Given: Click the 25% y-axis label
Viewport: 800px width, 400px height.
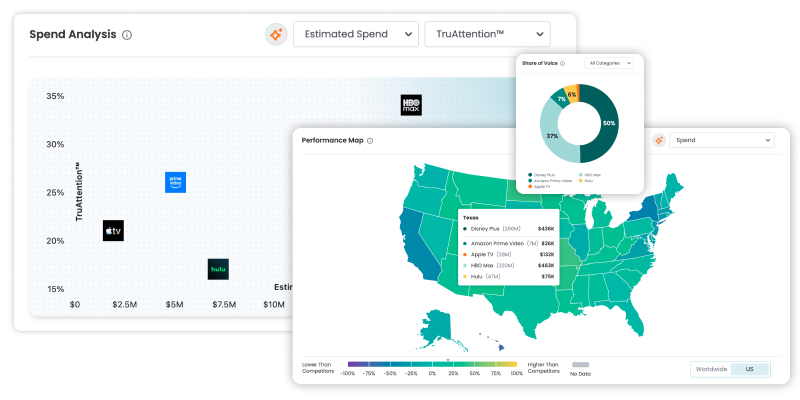Looking at the screenshot, I should pos(55,193).
